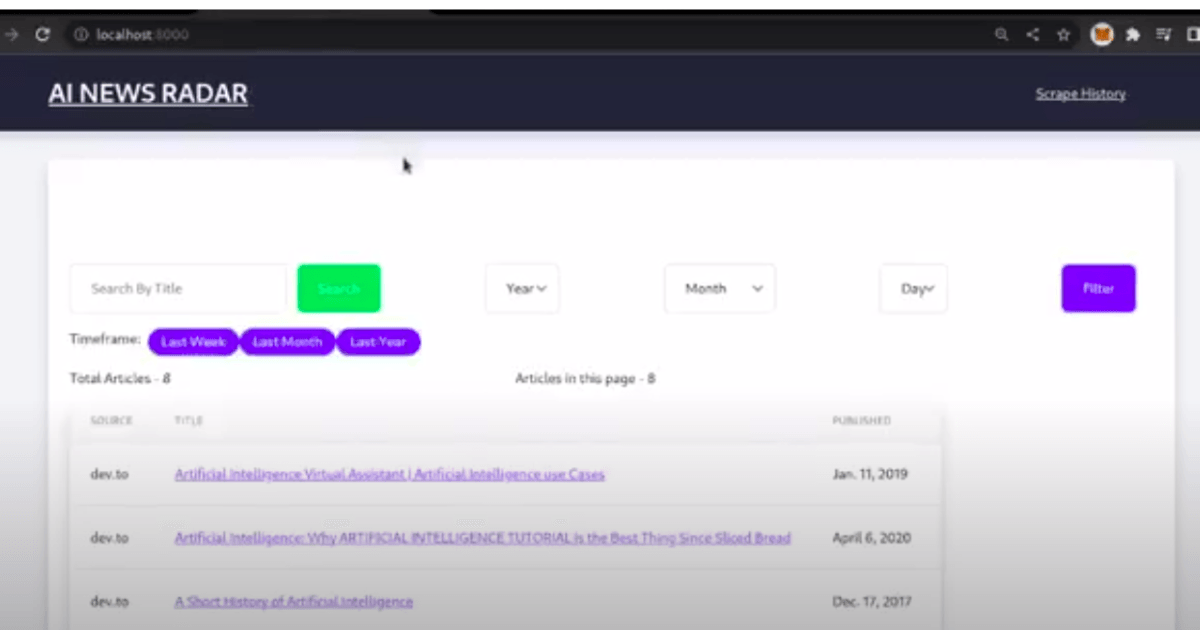
Task: Open the zoom search icon in the toolbar
Action: [x=1001, y=33]
